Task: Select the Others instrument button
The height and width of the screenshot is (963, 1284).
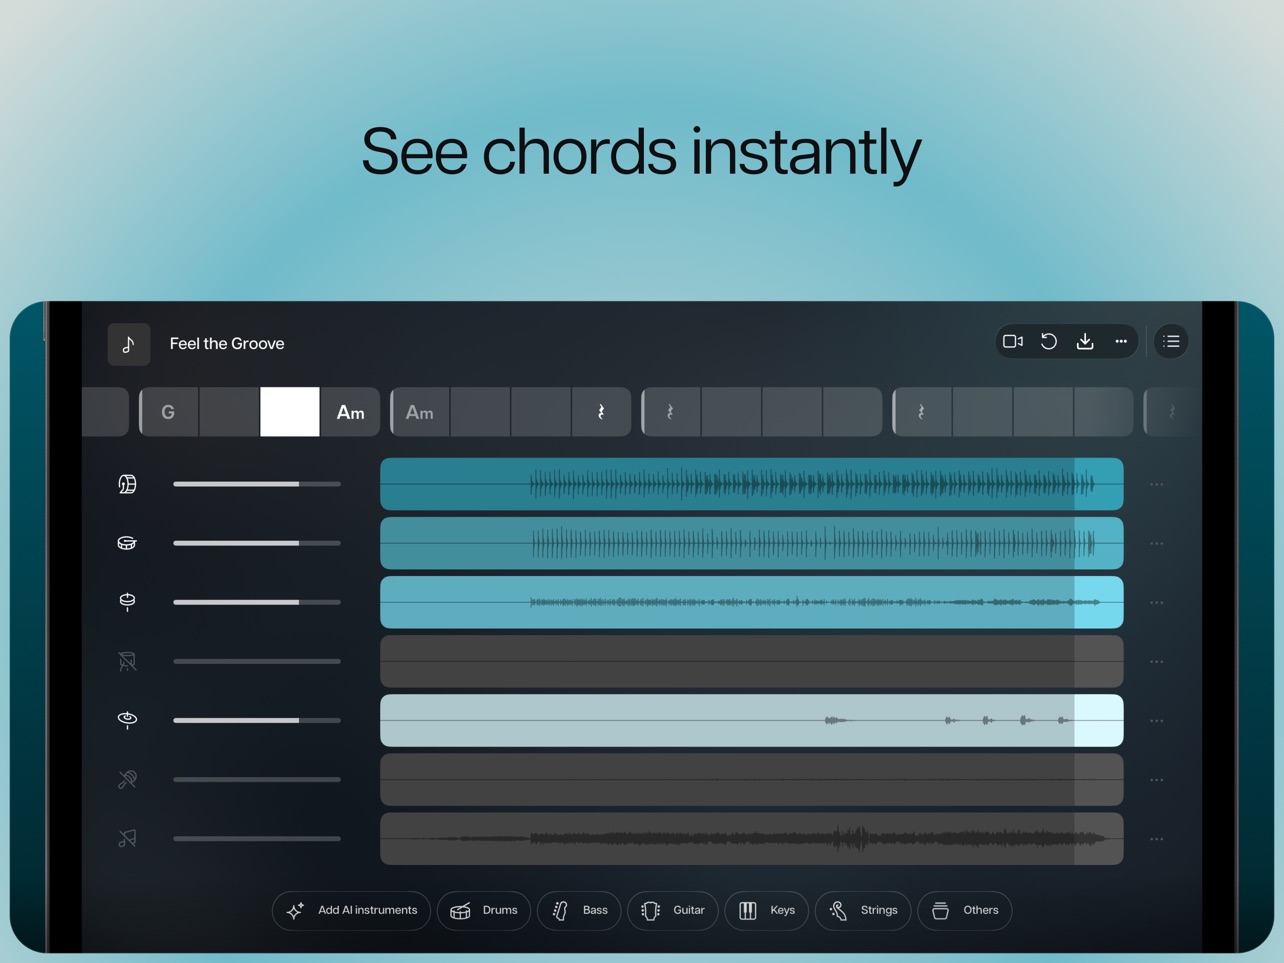Action: (965, 911)
